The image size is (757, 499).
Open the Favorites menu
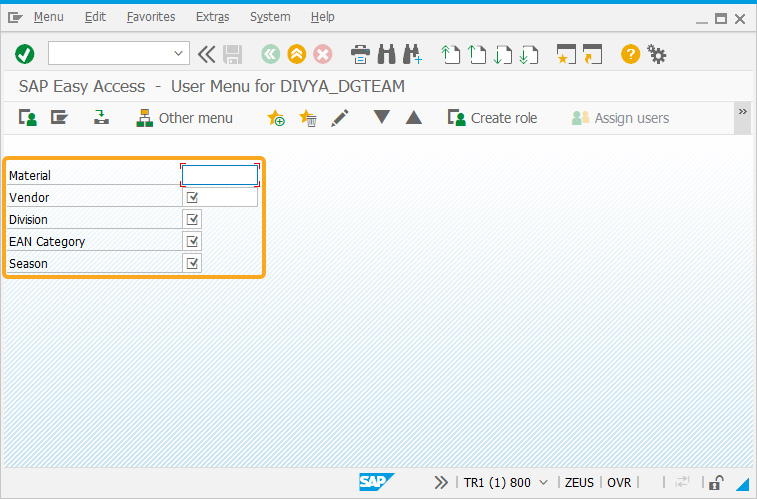(x=151, y=17)
